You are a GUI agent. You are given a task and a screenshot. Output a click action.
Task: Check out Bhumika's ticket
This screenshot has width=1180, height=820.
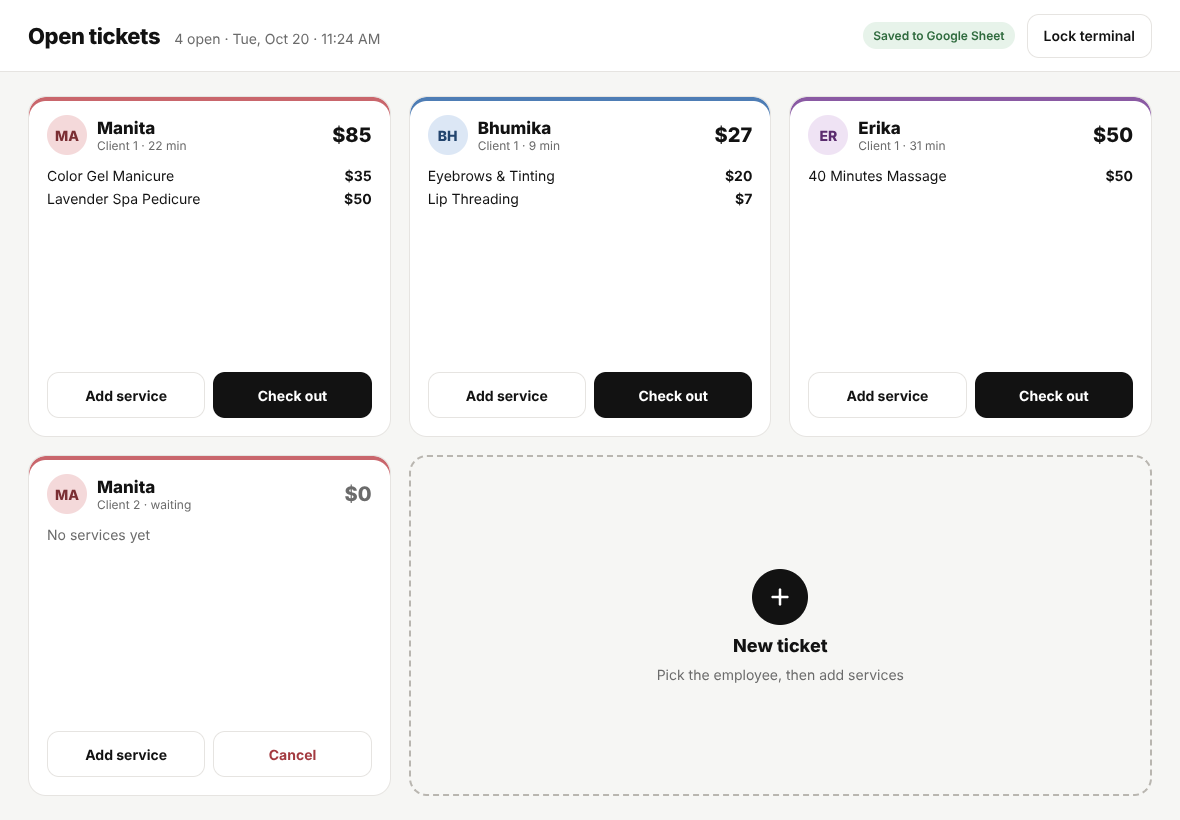[673, 395]
